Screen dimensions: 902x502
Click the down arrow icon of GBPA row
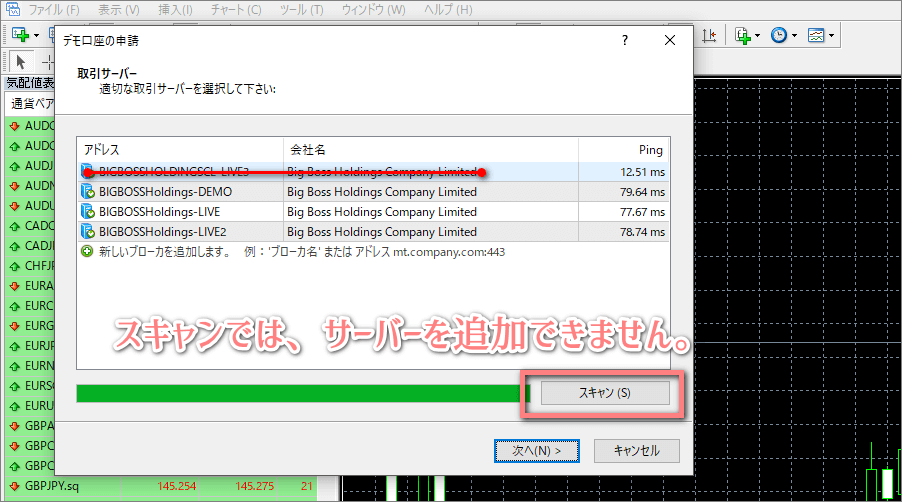[x=15, y=426]
